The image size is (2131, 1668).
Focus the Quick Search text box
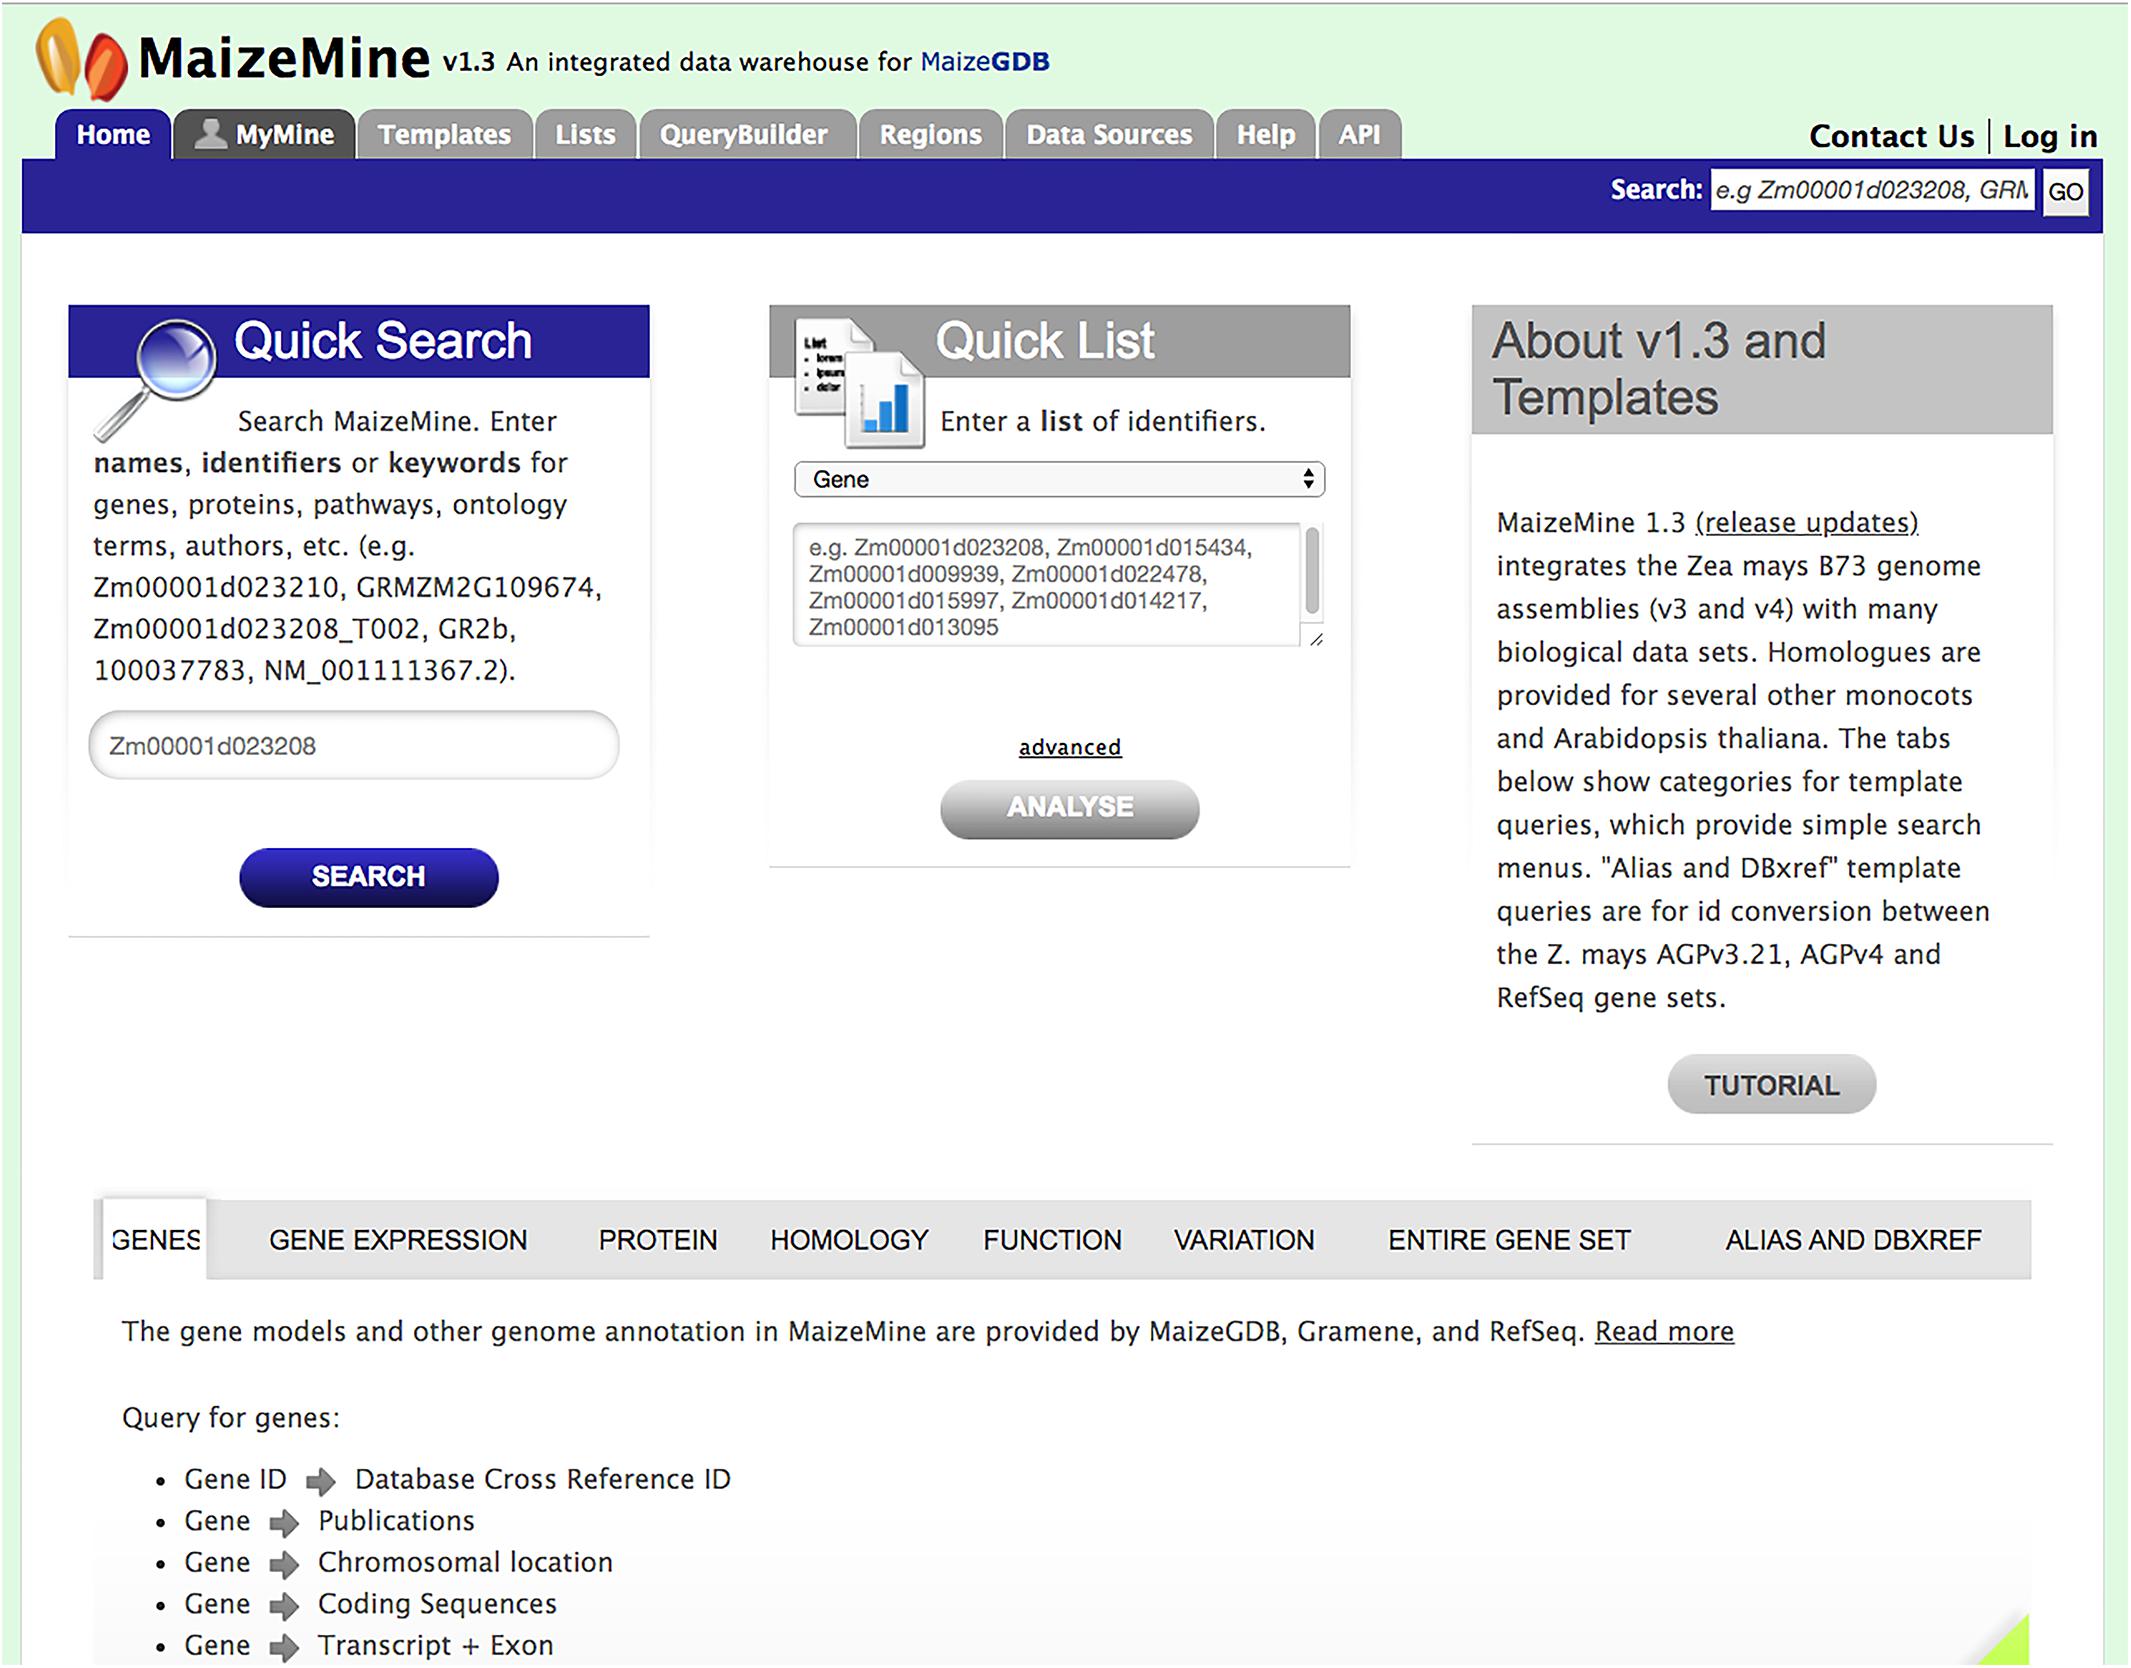[354, 745]
